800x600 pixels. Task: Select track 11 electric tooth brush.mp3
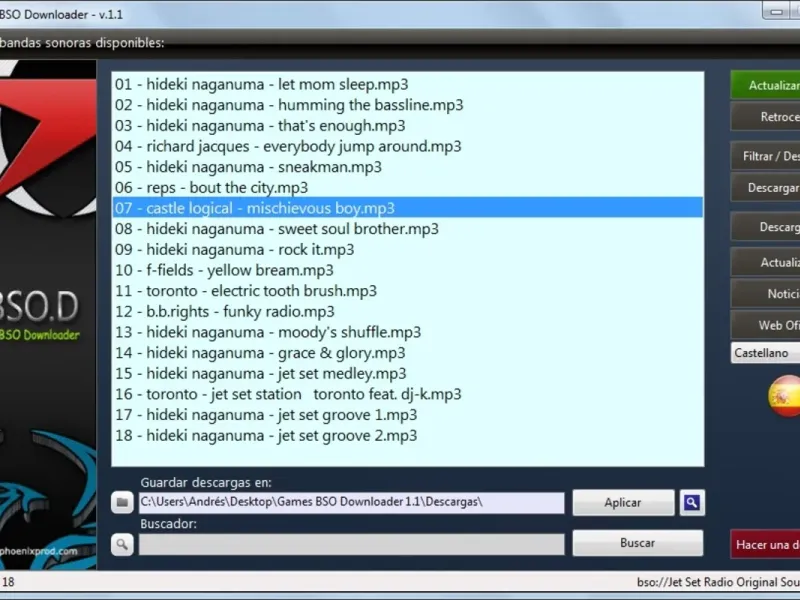[x=407, y=290]
